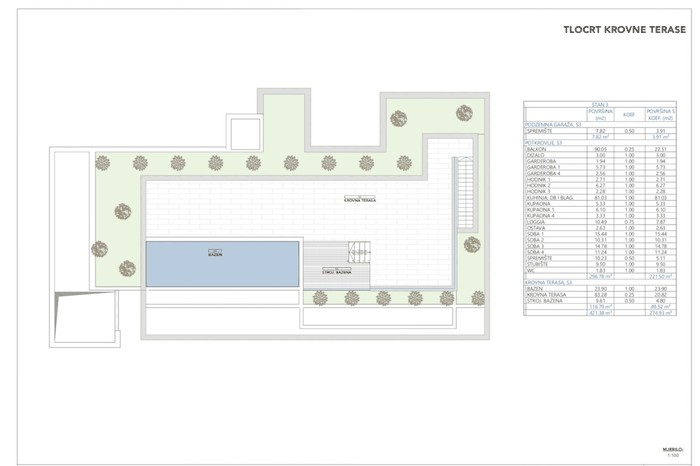Screen dimensions: 700x466
Task: Click the MJERILO 1:100 scale label
Action: [673, 452]
